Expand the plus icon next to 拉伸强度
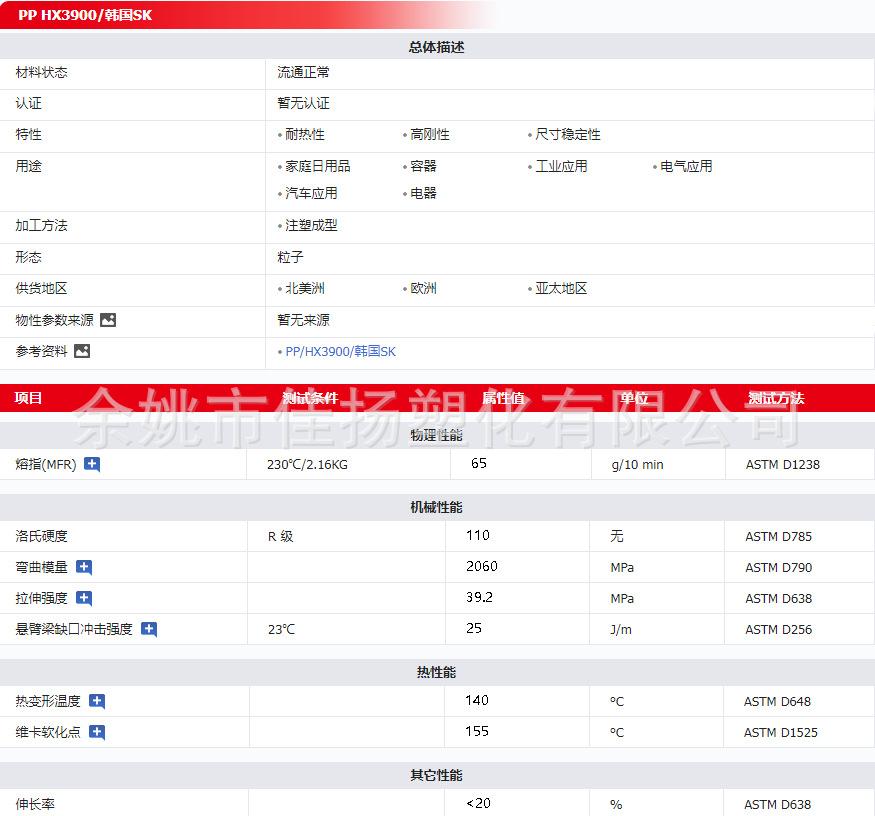 click(84, 598)
